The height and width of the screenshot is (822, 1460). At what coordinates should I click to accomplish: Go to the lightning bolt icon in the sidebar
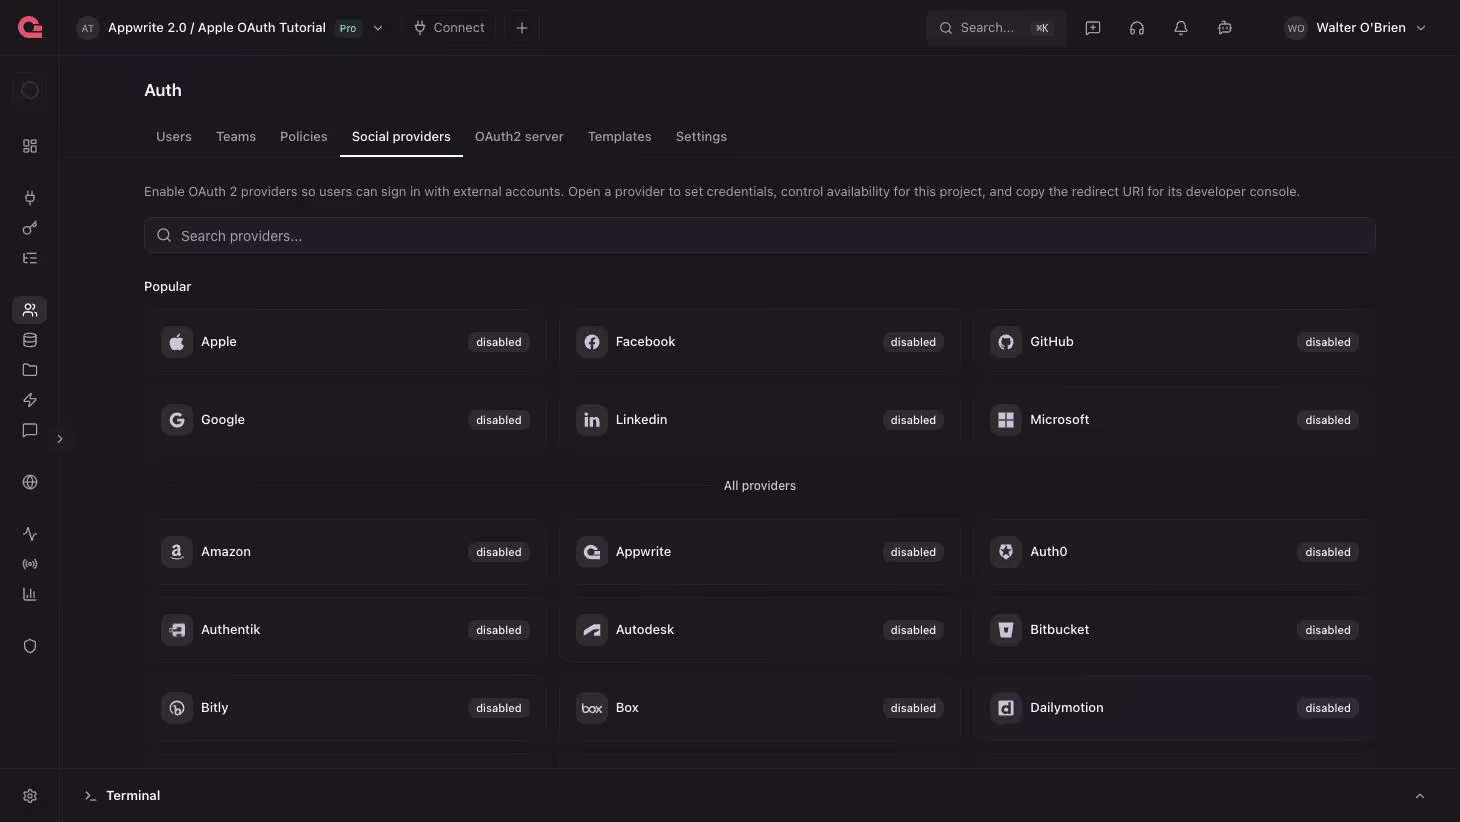(30, 400)
